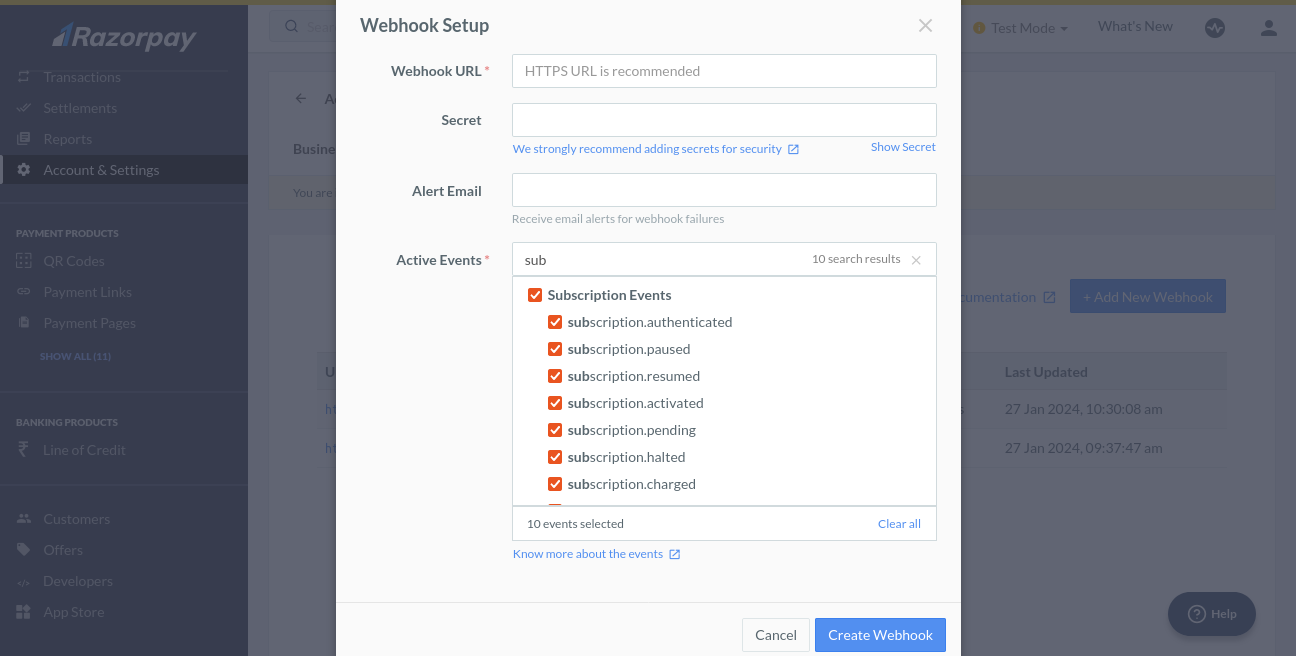
Task: Click the Account & Settings gear icon
Action: pos(22,169)
